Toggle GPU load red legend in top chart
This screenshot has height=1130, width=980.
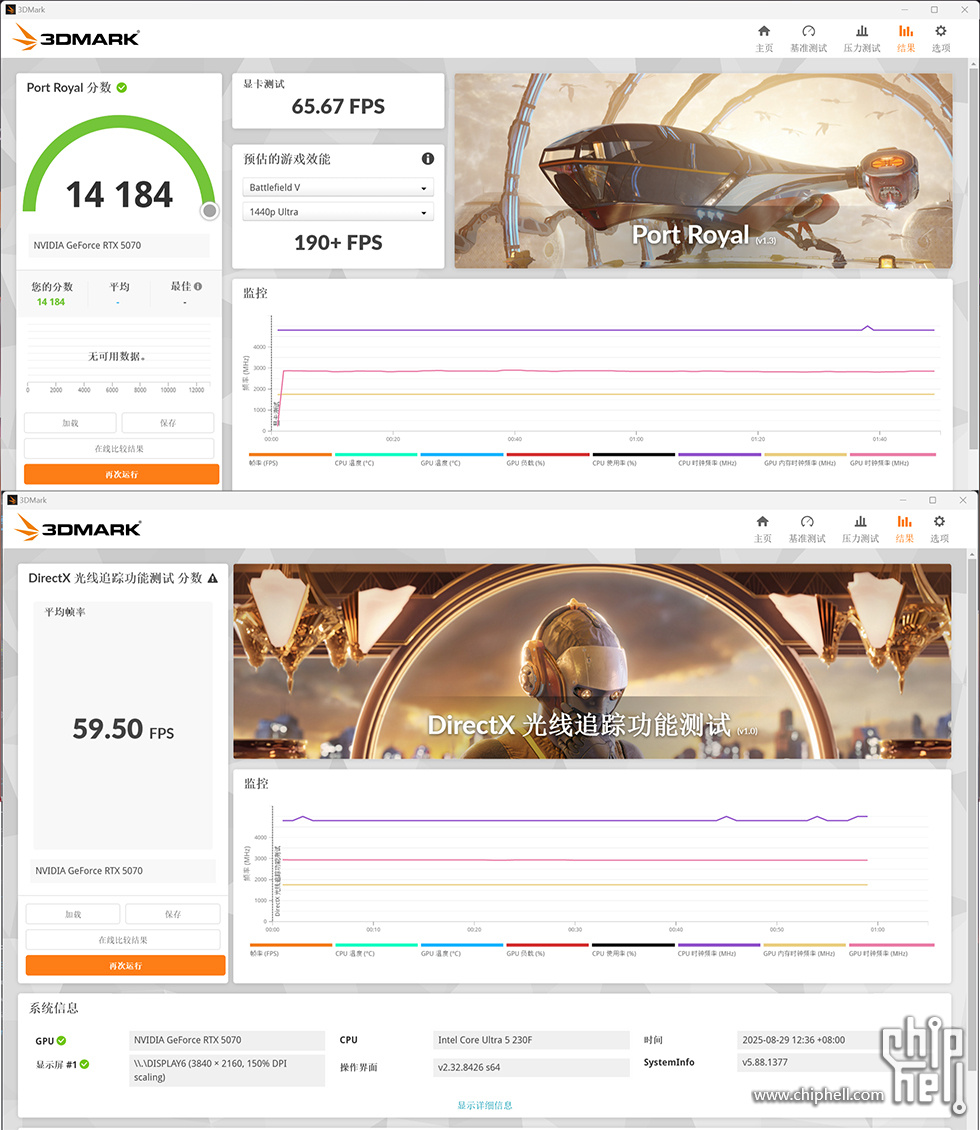tap(548, 459)
